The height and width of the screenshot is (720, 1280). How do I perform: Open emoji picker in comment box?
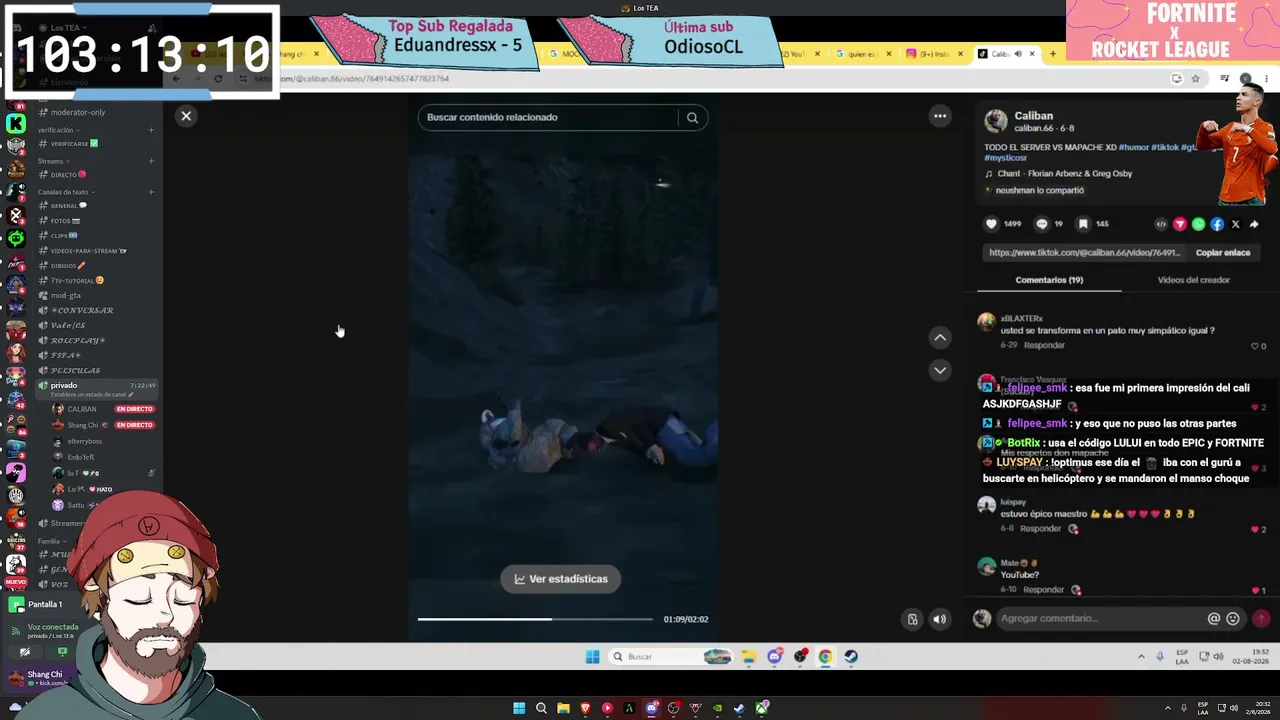1233,619
